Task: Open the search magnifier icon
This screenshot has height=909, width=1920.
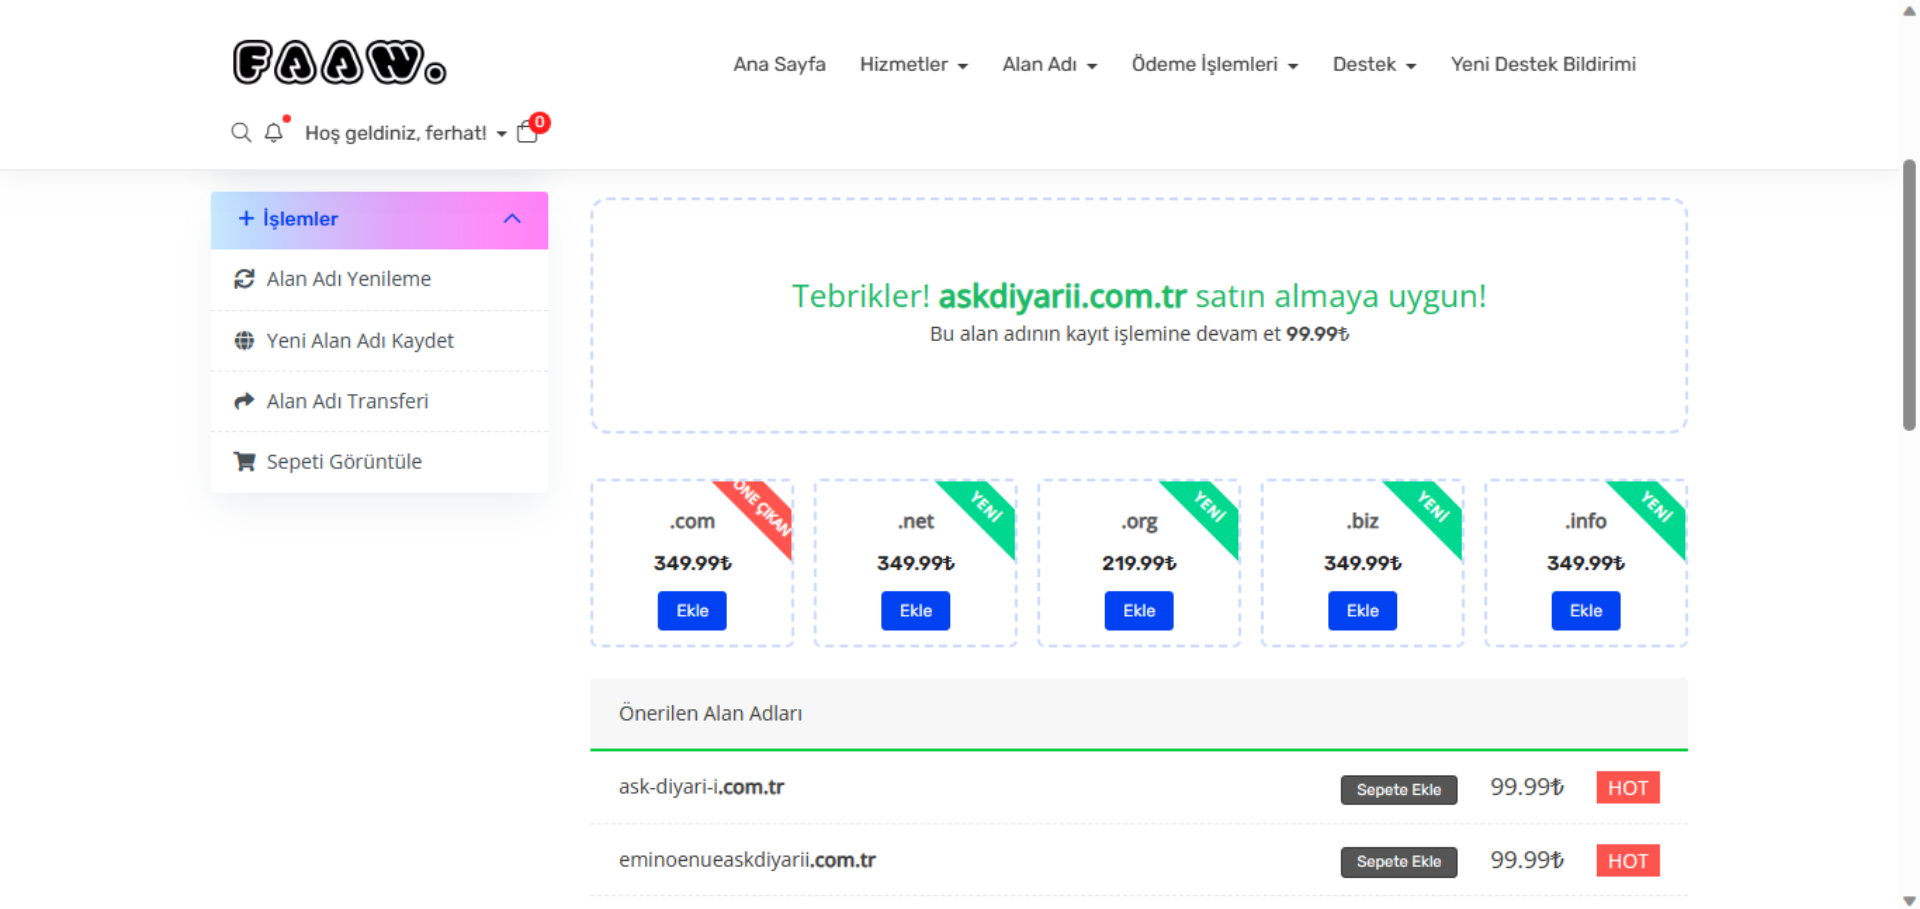Action: [x=241, y=132]
